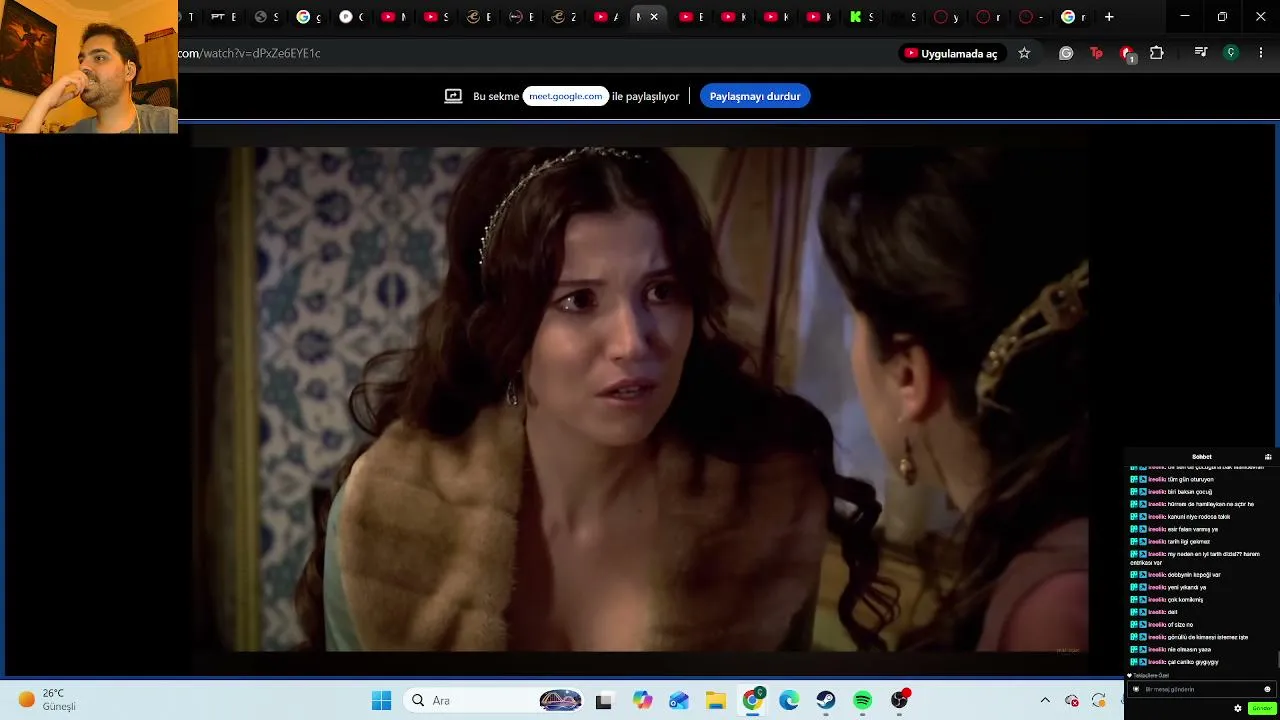Open Steam from the taskbar
The image size is (1280, 720).
click(x=826, y=701)
